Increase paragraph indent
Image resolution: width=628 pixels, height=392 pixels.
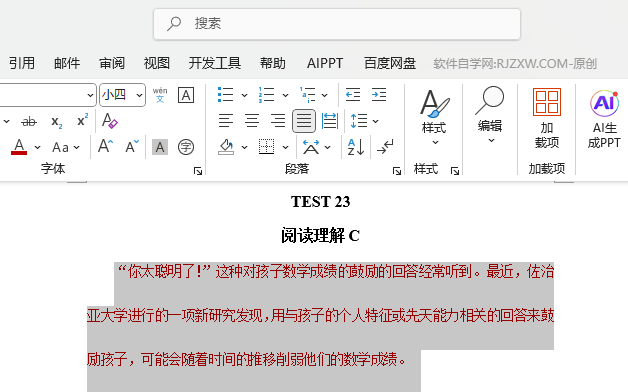coord(379,95)
